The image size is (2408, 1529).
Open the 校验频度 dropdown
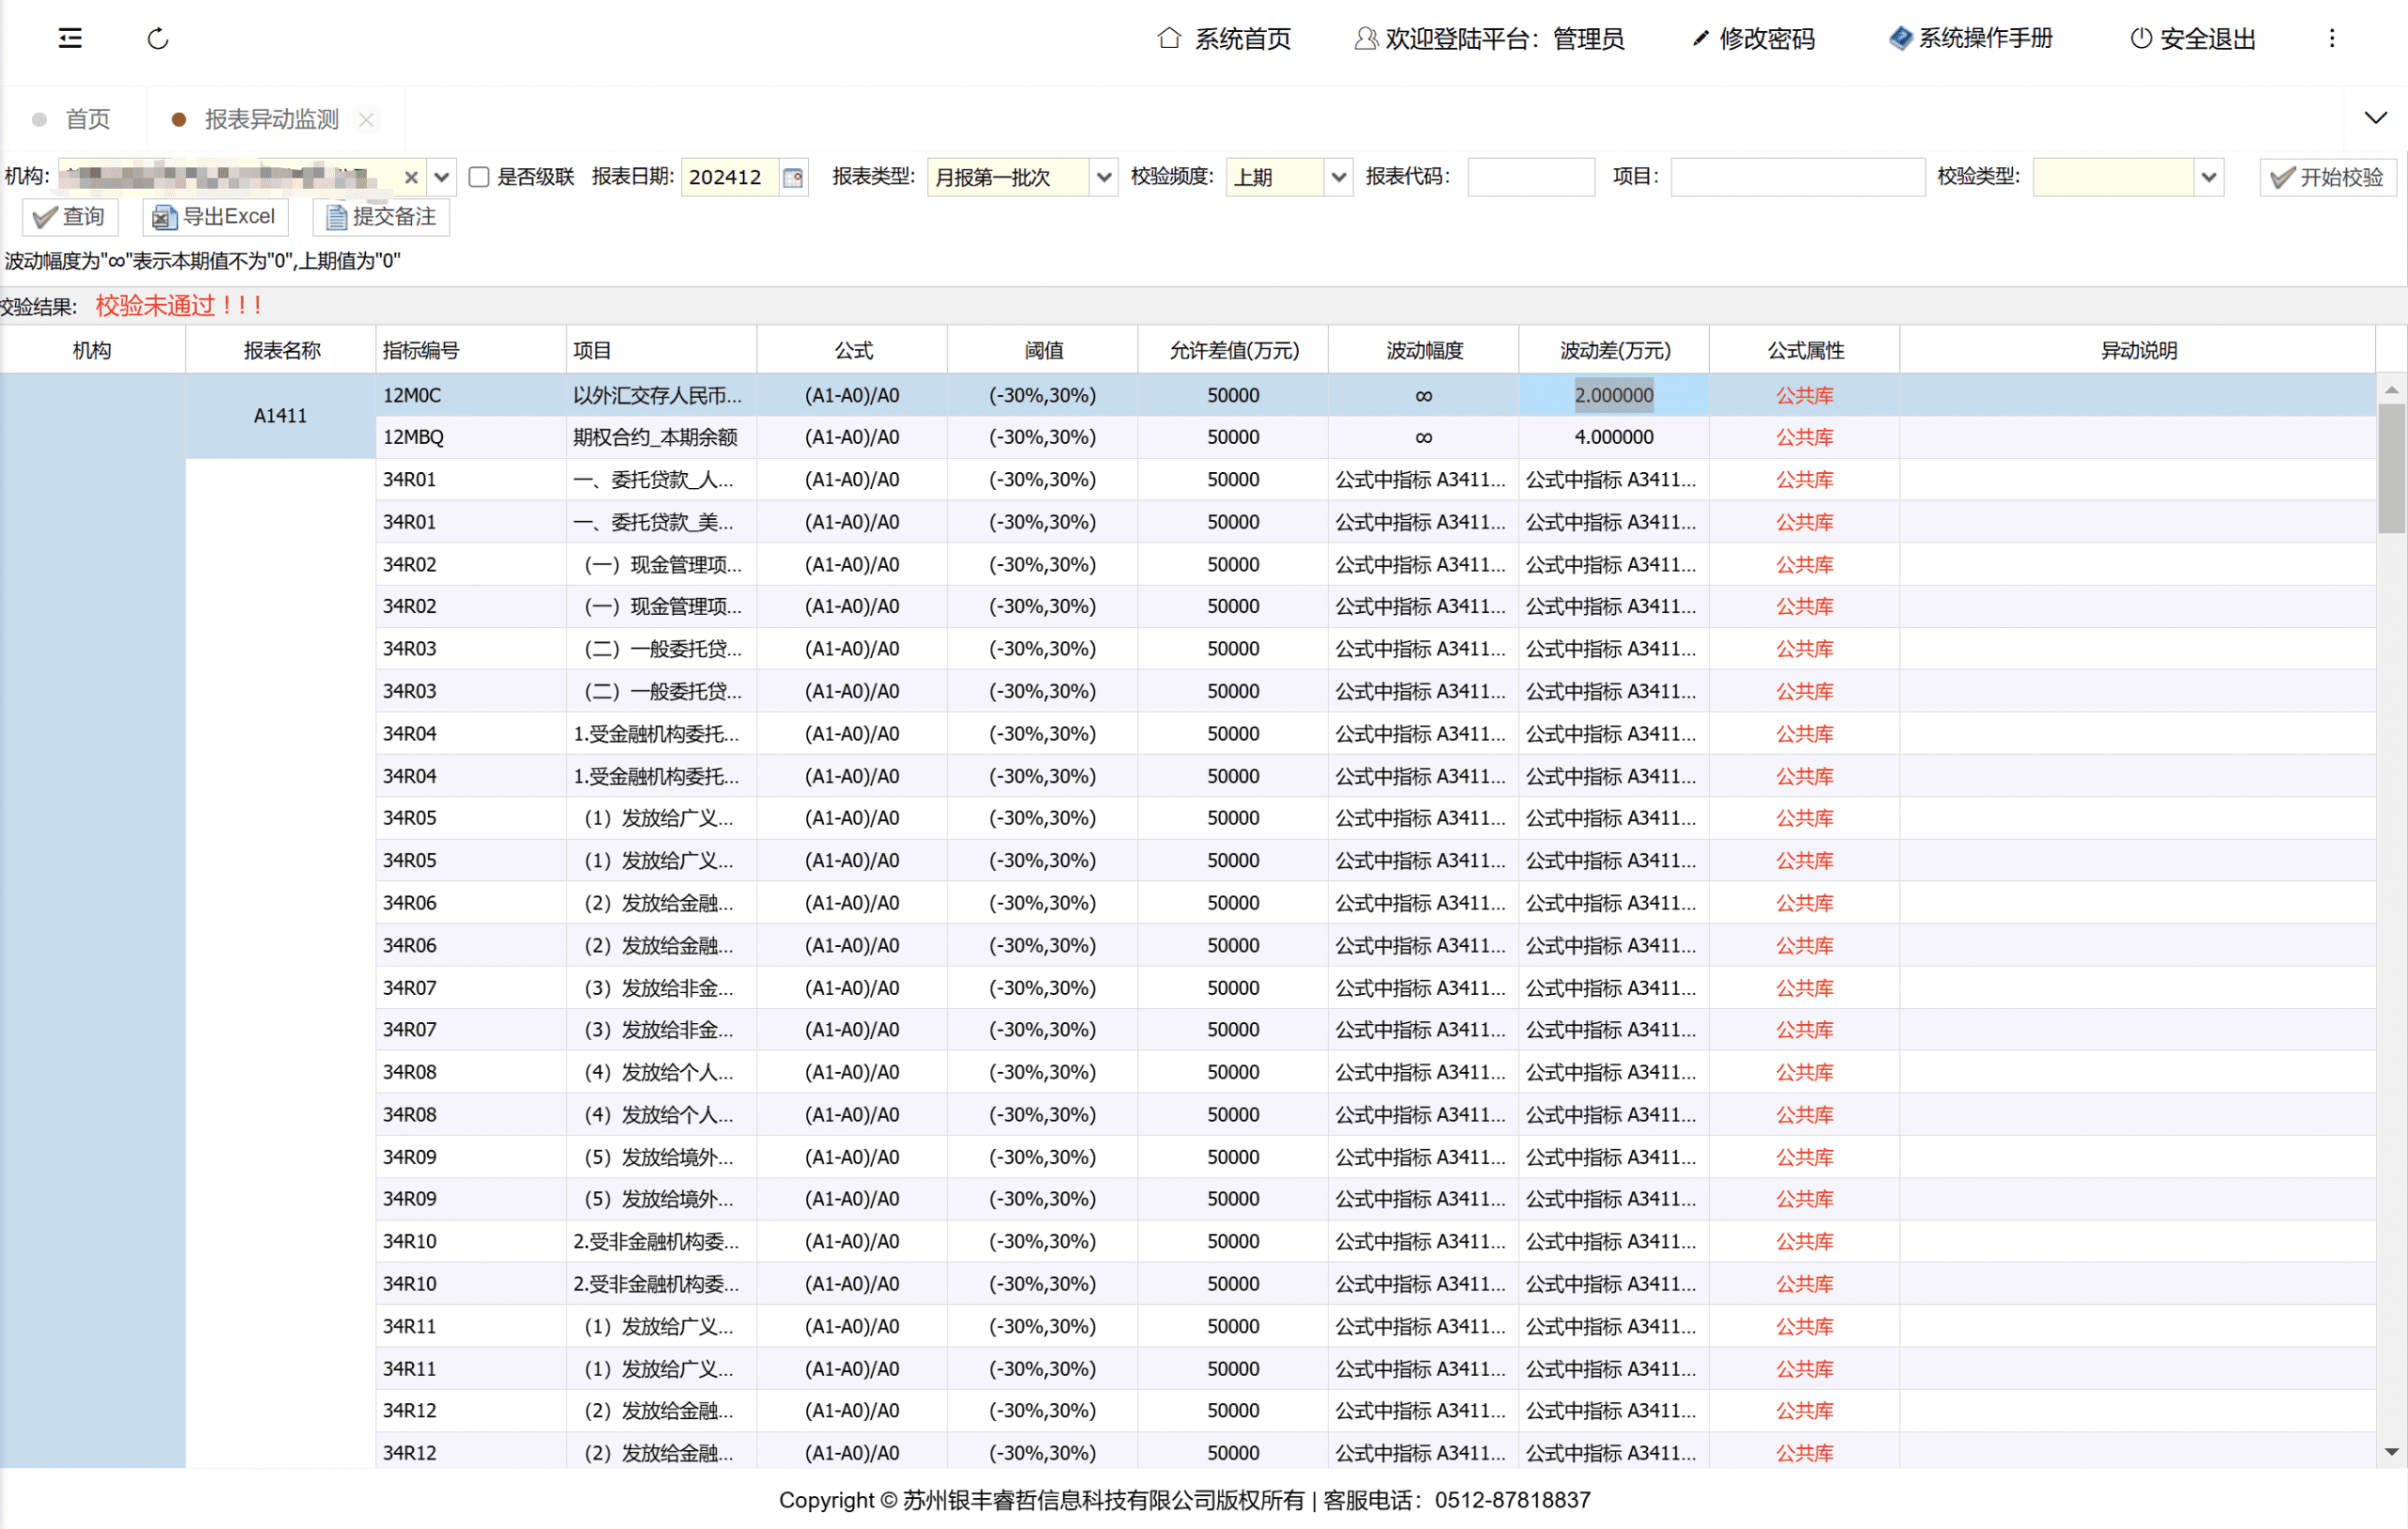(1338, 177)
